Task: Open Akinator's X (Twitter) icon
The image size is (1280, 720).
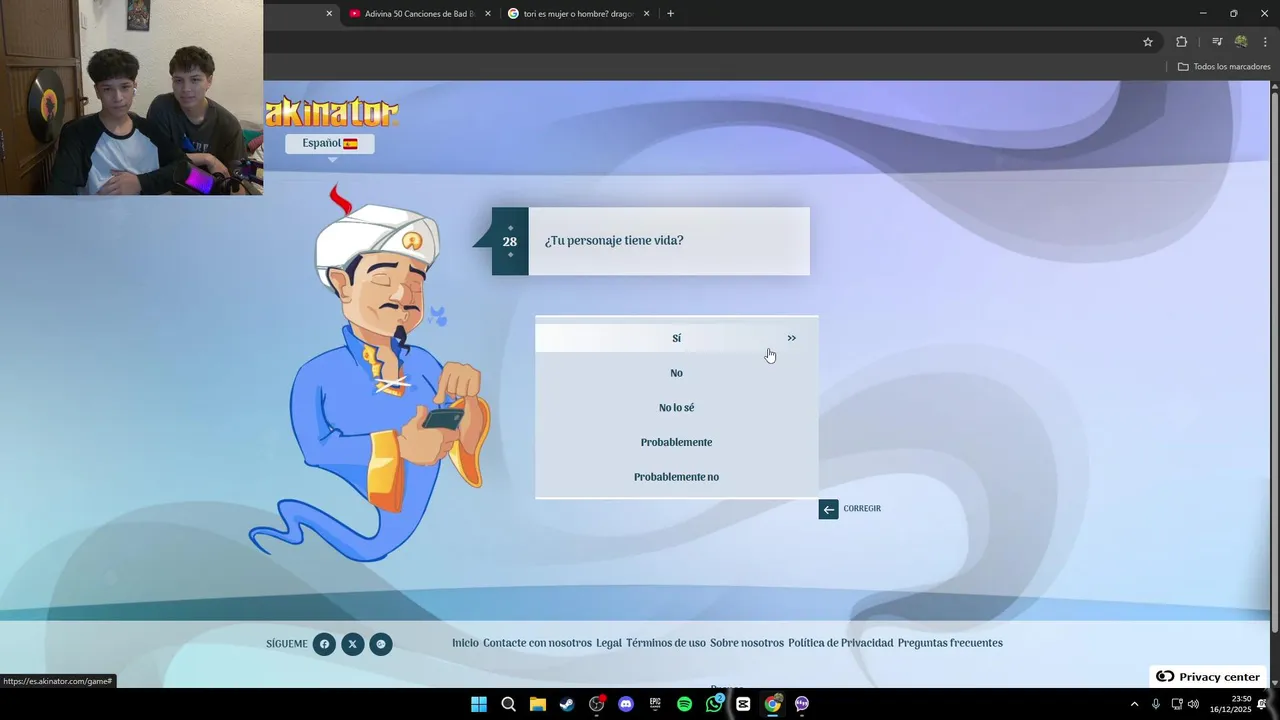Action: tap(352, 644)
